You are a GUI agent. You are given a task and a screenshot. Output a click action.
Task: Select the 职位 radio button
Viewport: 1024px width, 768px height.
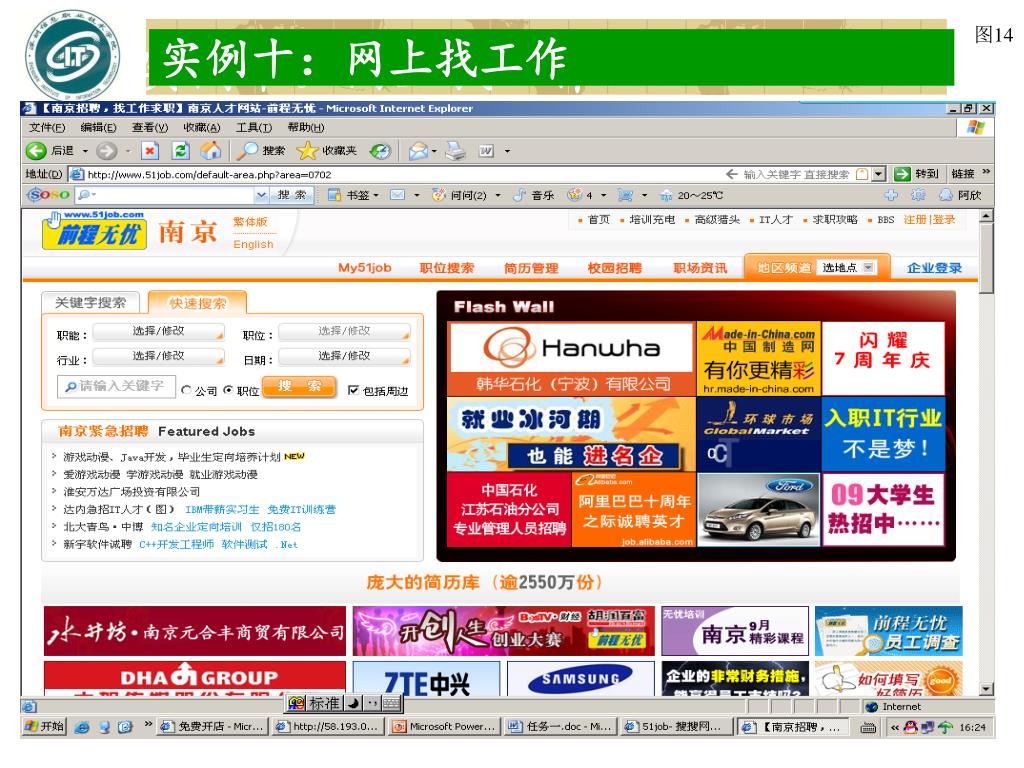tap(228, 390)
